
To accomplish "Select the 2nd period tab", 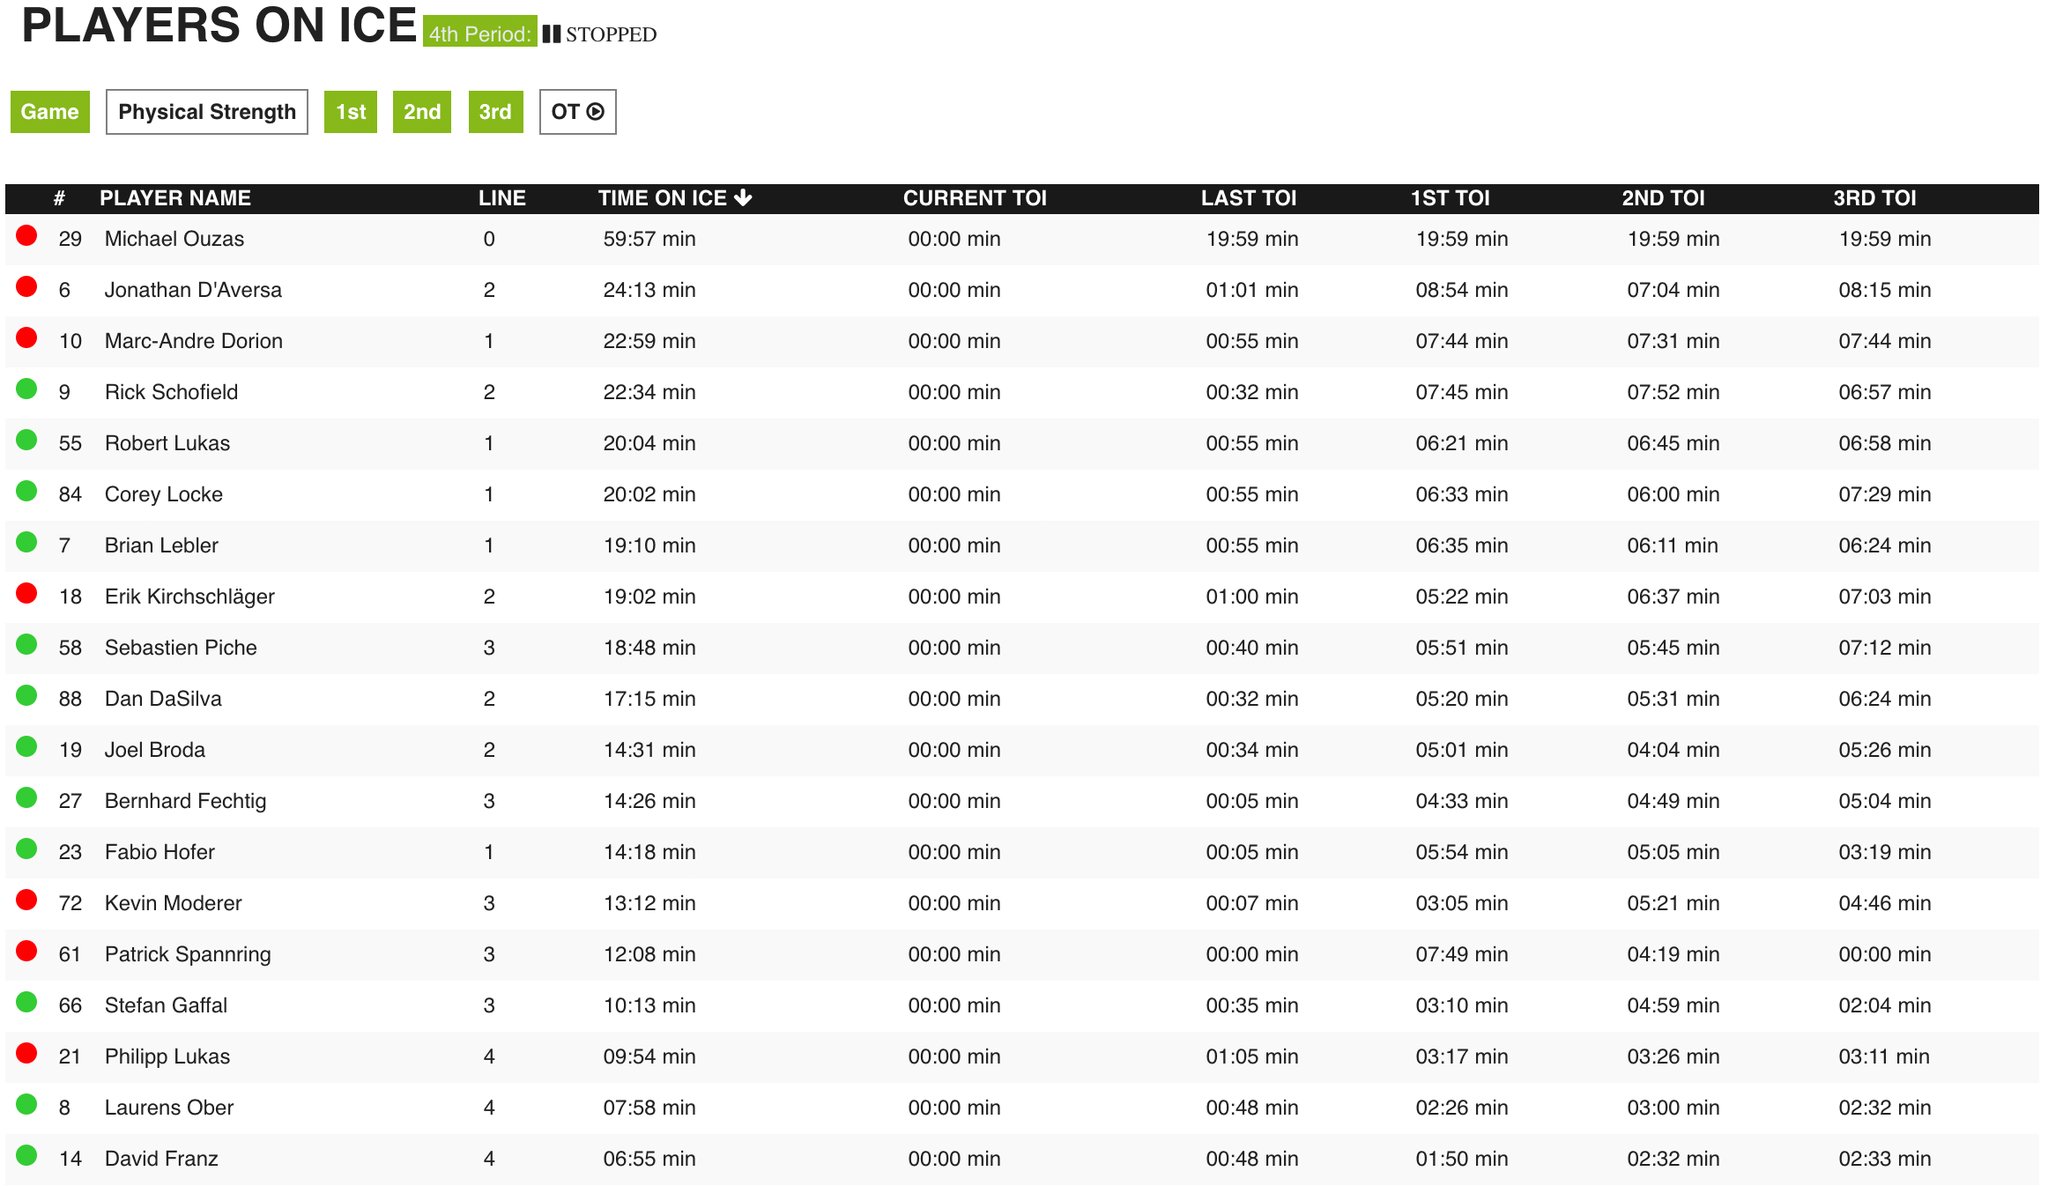I will [422, 112].
